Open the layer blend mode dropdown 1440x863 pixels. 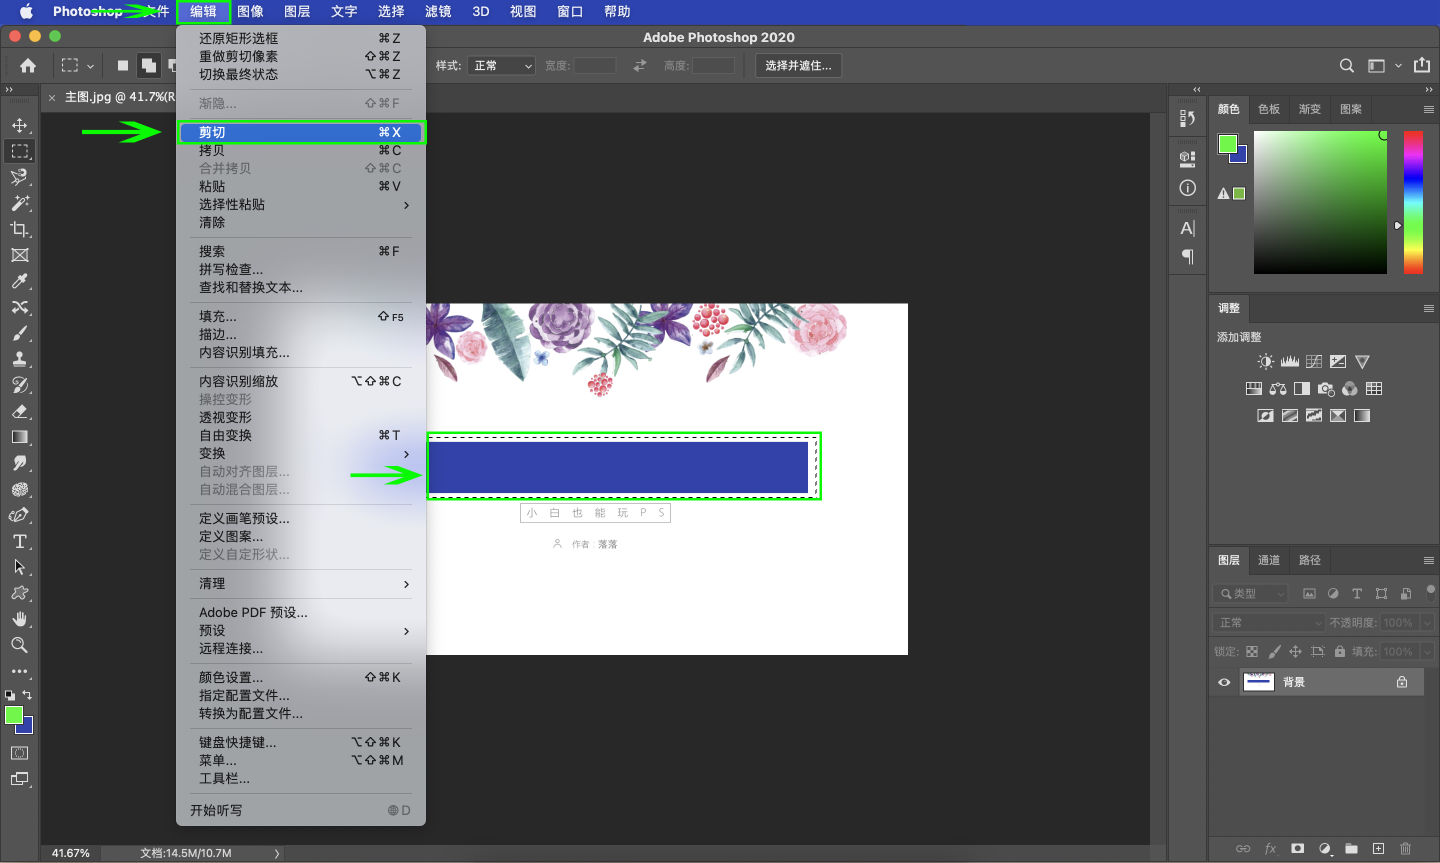point(1269,622)
